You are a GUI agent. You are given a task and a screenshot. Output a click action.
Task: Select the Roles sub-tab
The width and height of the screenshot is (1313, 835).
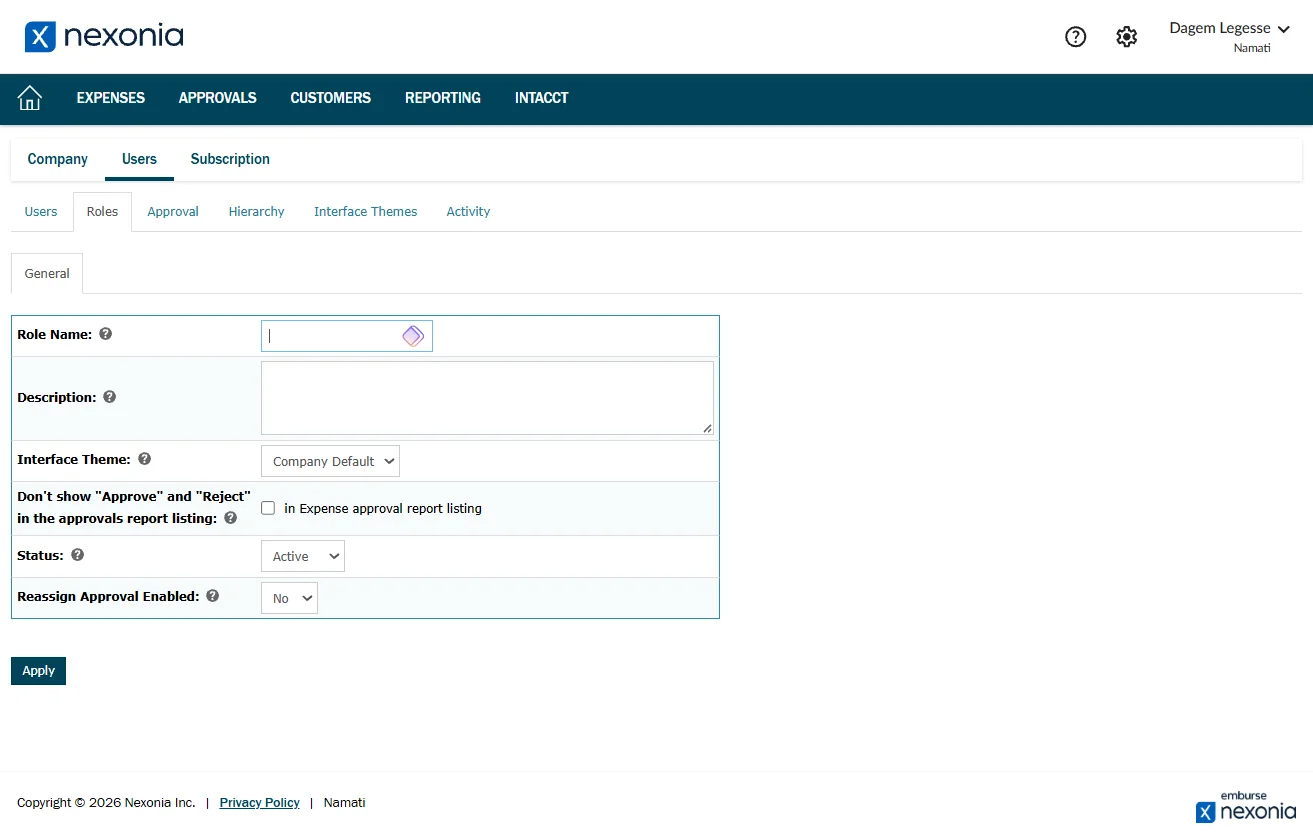coord(102,211)
